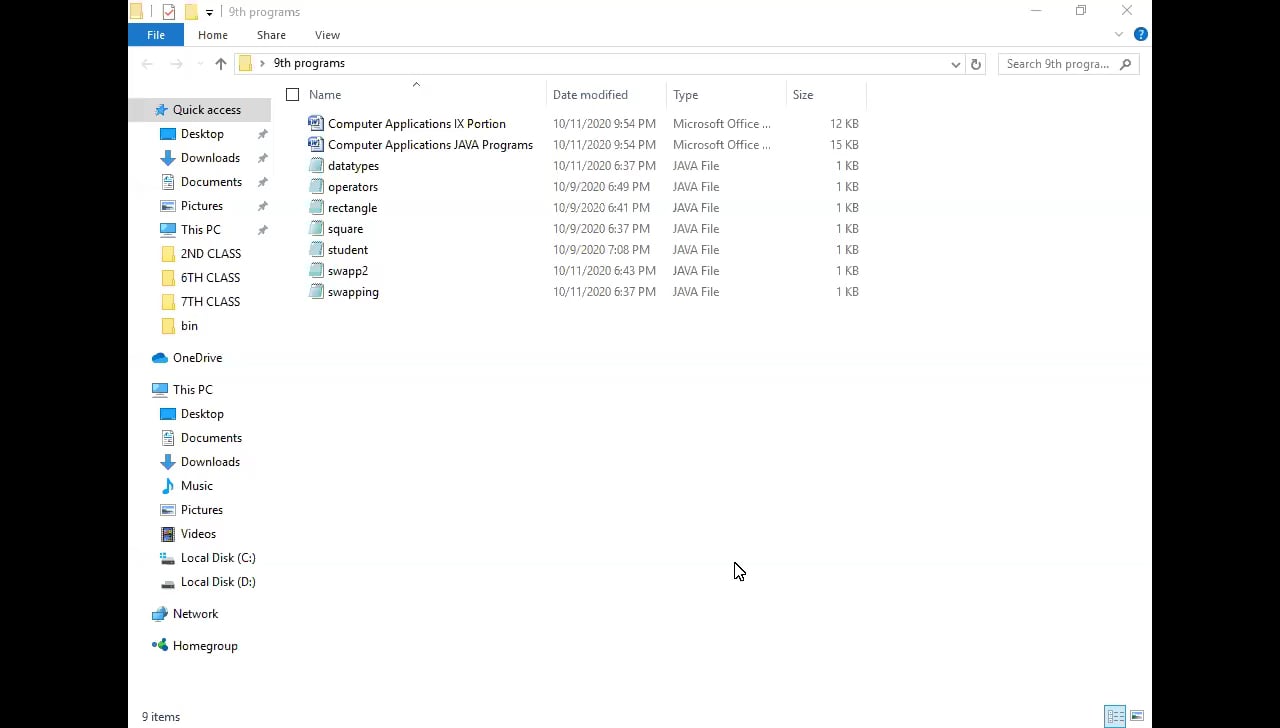The width and height of the screenshot is (1280, 728).
Task: Open Help via the blue question mark icon
Action: [x=1141, y=34]
